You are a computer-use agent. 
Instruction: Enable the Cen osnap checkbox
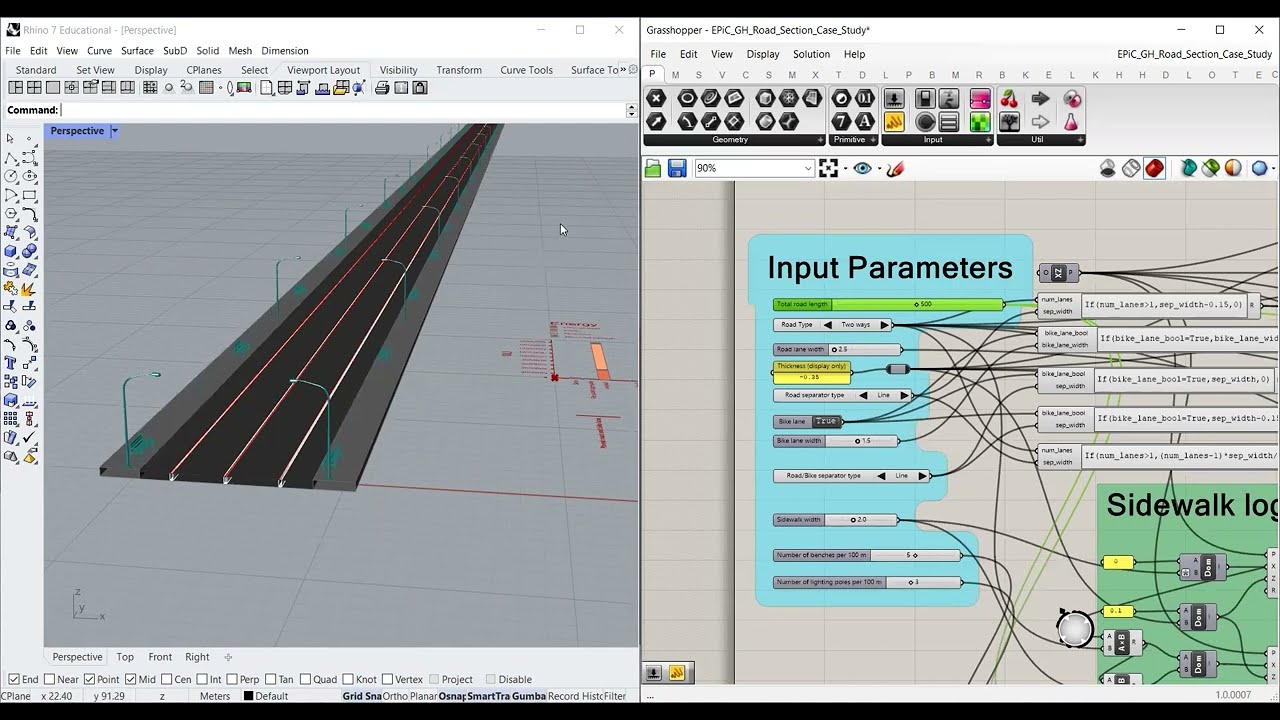tap(166, 680)
